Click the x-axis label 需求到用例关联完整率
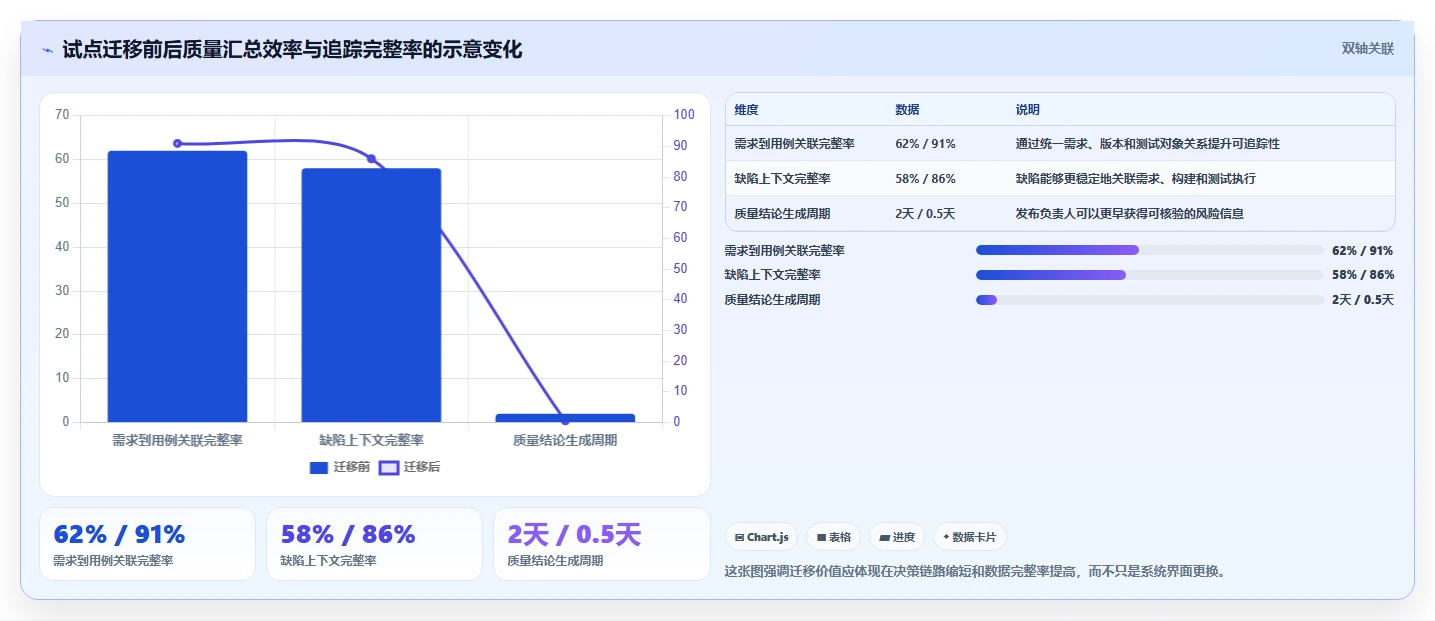 [178, 440]
